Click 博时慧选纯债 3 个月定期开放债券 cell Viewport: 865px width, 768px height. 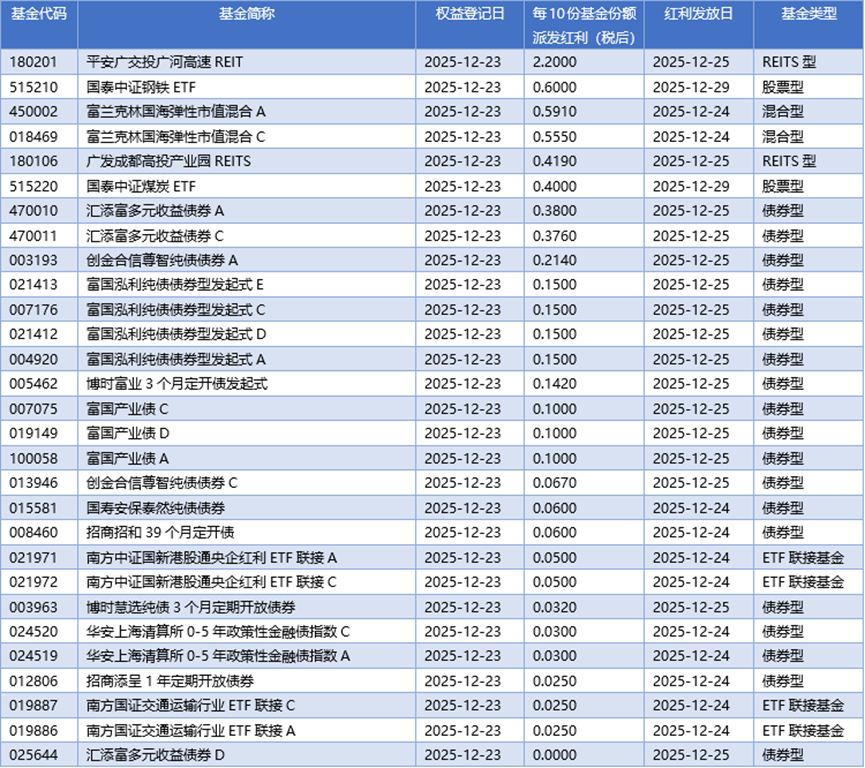pyautogui.click(x=191, y=608)
